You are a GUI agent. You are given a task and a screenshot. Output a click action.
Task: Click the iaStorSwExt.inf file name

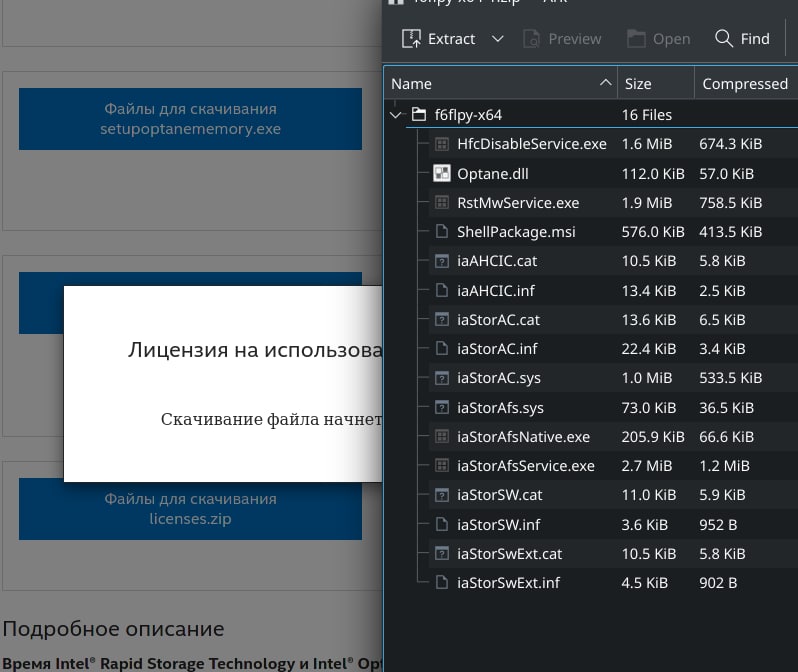[x=508, y=583]
